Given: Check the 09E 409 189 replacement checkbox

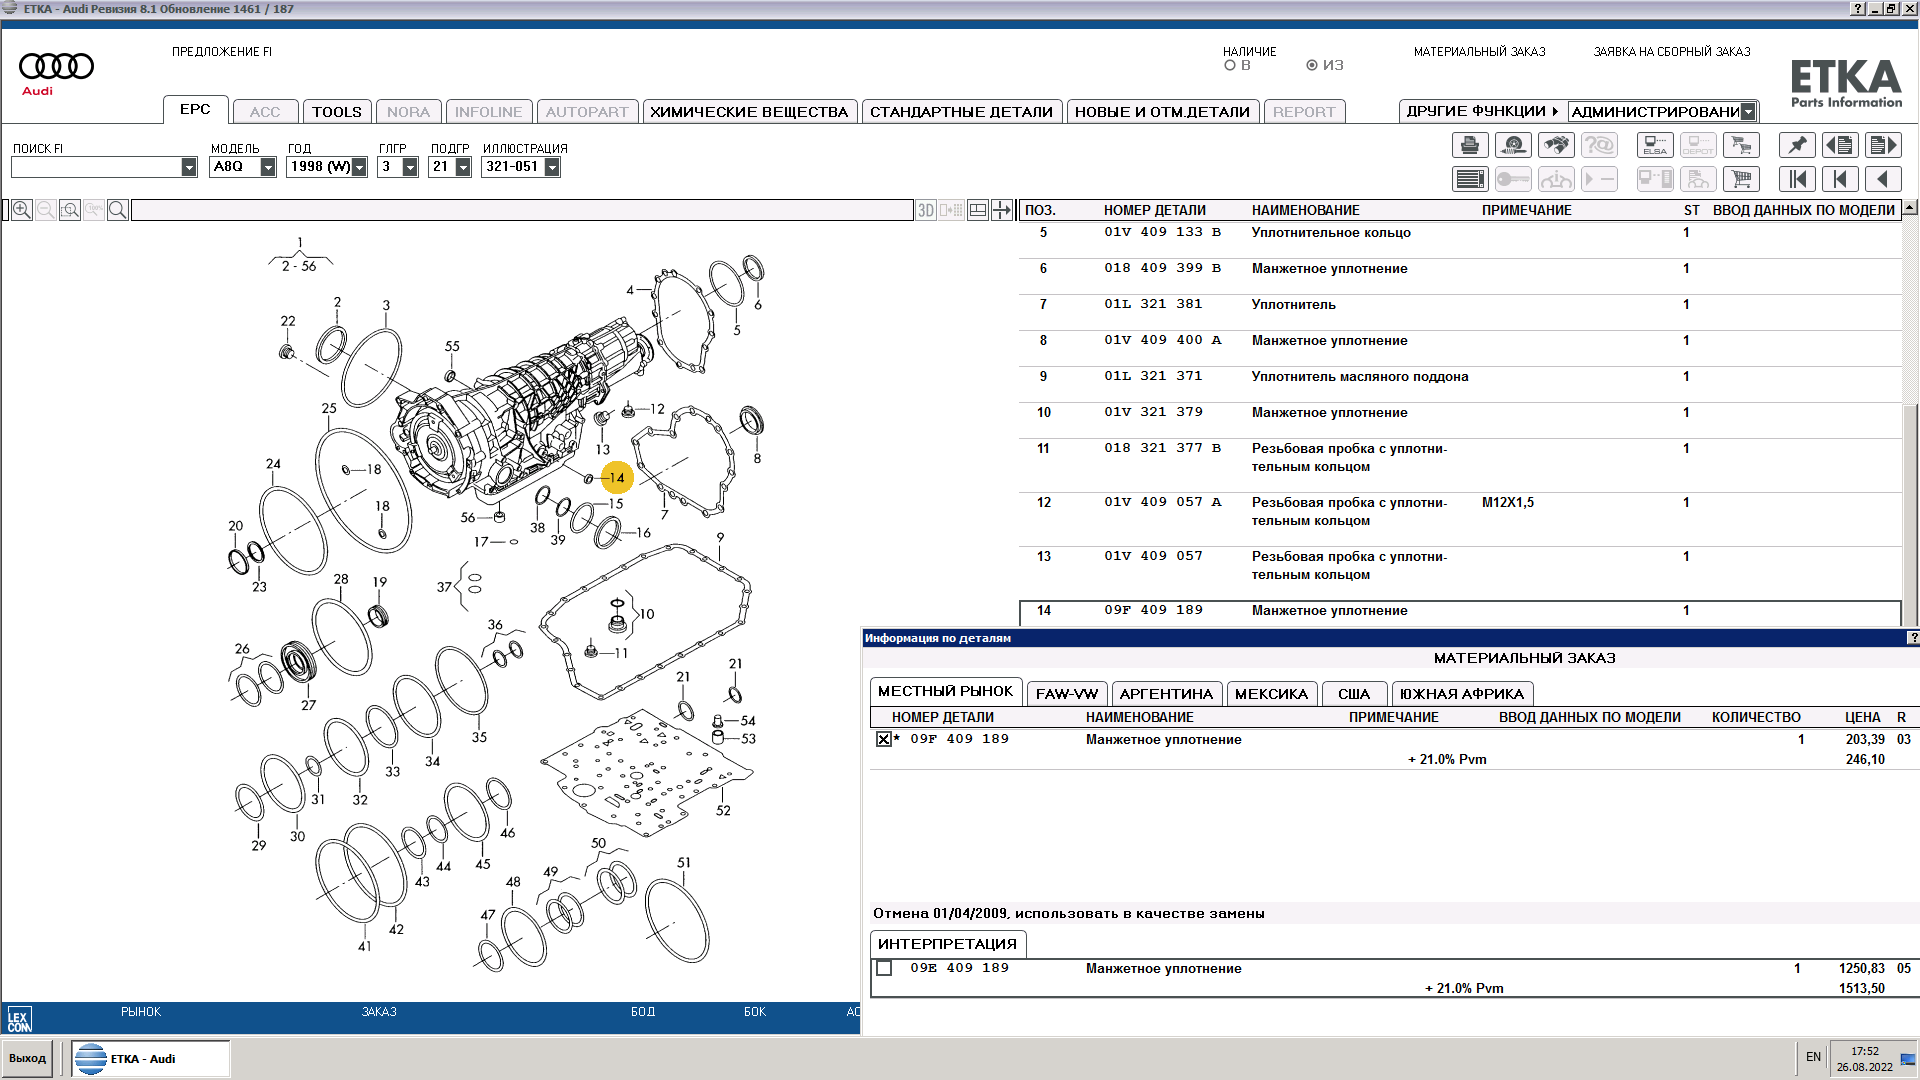Looking at the screenshot, I should pos(884,969).
